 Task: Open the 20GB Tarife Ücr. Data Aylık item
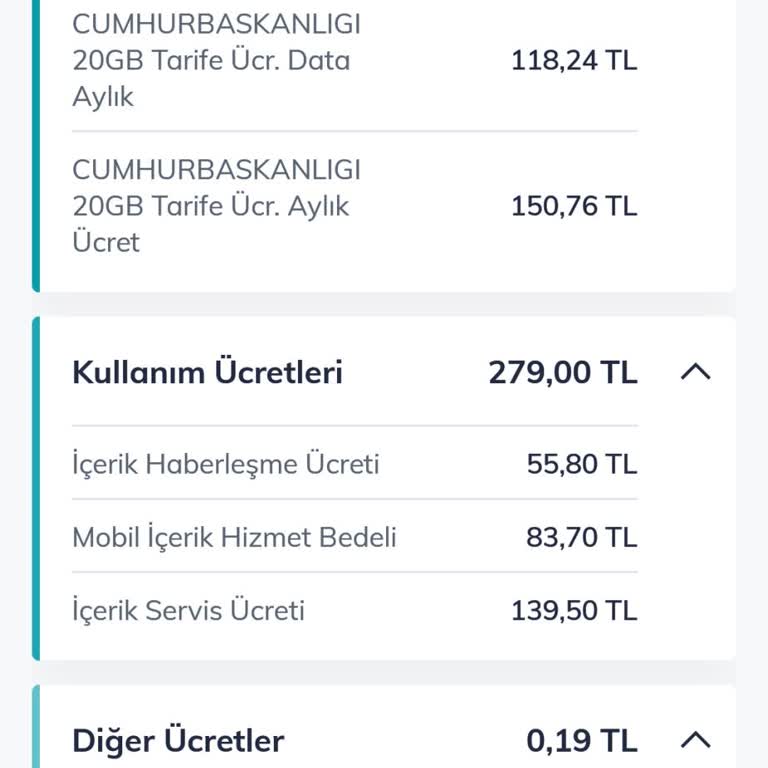216,61
